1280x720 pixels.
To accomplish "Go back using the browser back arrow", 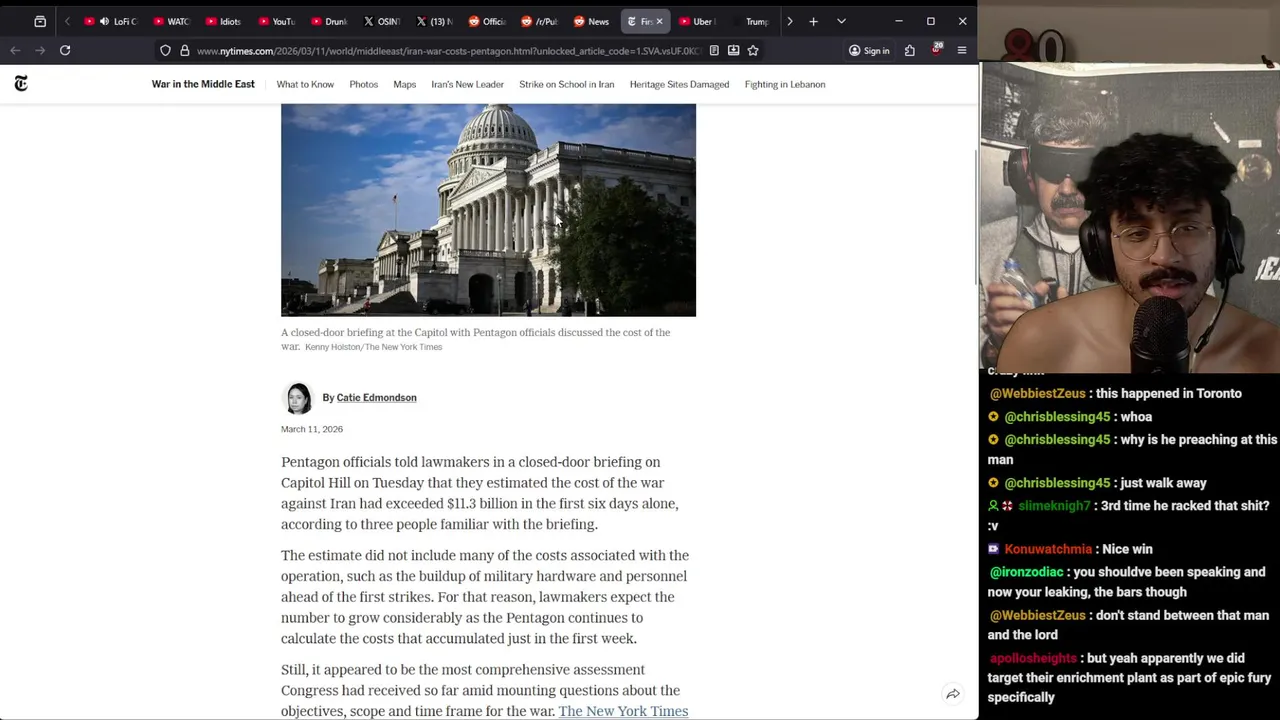I will [x=15, y=50].
